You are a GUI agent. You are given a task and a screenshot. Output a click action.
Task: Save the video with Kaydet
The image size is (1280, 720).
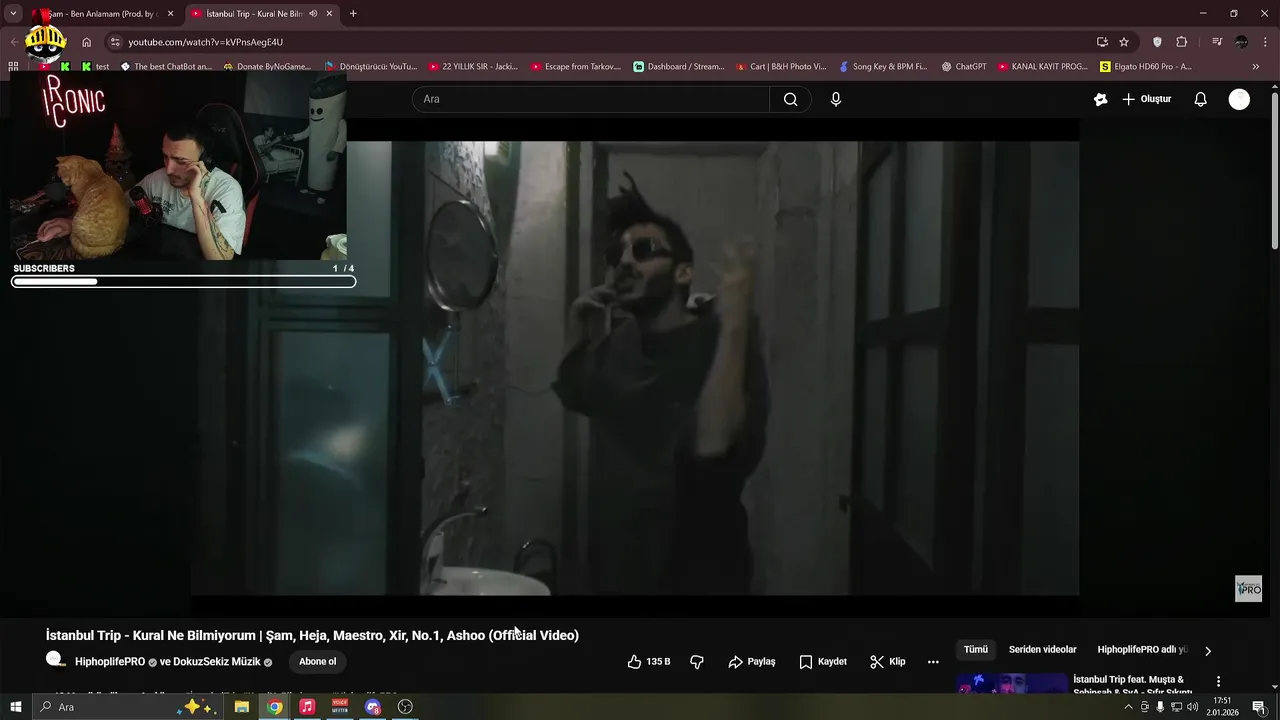pos(823,661)
